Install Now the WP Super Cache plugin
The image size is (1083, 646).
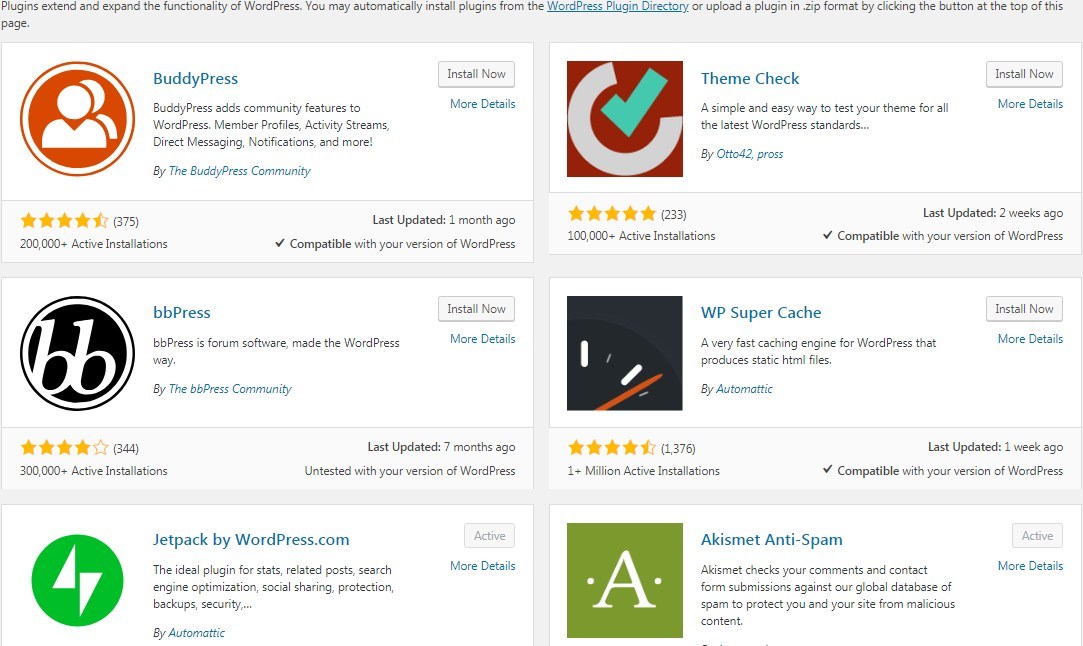[x=1024, y=308]
